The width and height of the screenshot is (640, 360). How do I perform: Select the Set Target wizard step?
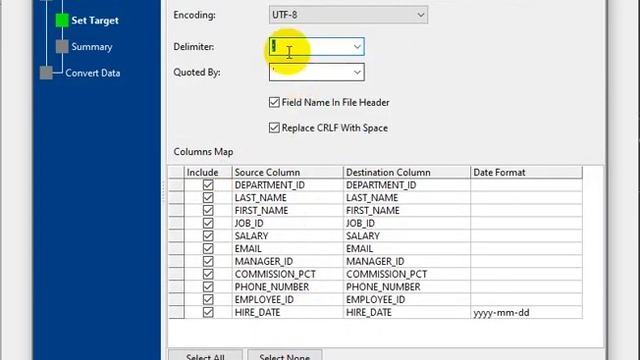point(95,20)
